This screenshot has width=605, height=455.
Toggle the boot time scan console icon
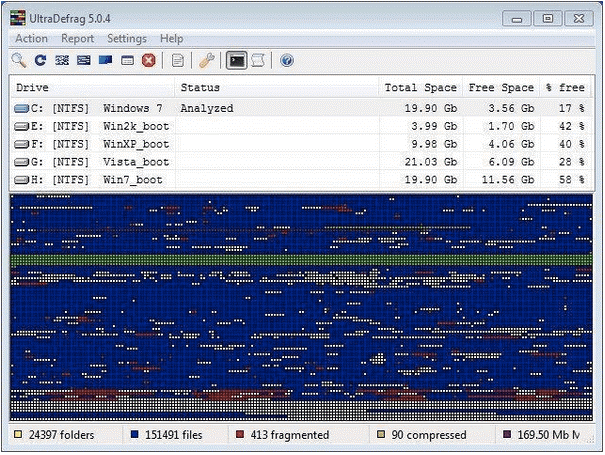pos(237,61)
